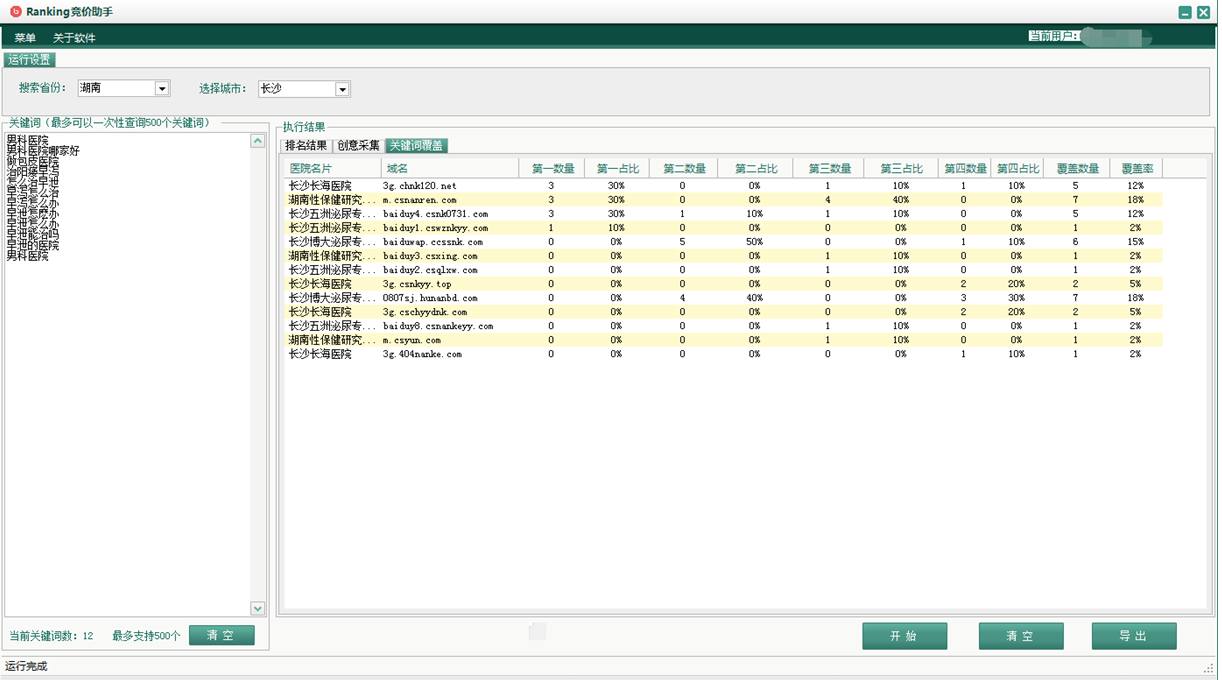Click the keyword list scroll-up arrow
This screenshot has width=1222, height=680.
[257, 141]
